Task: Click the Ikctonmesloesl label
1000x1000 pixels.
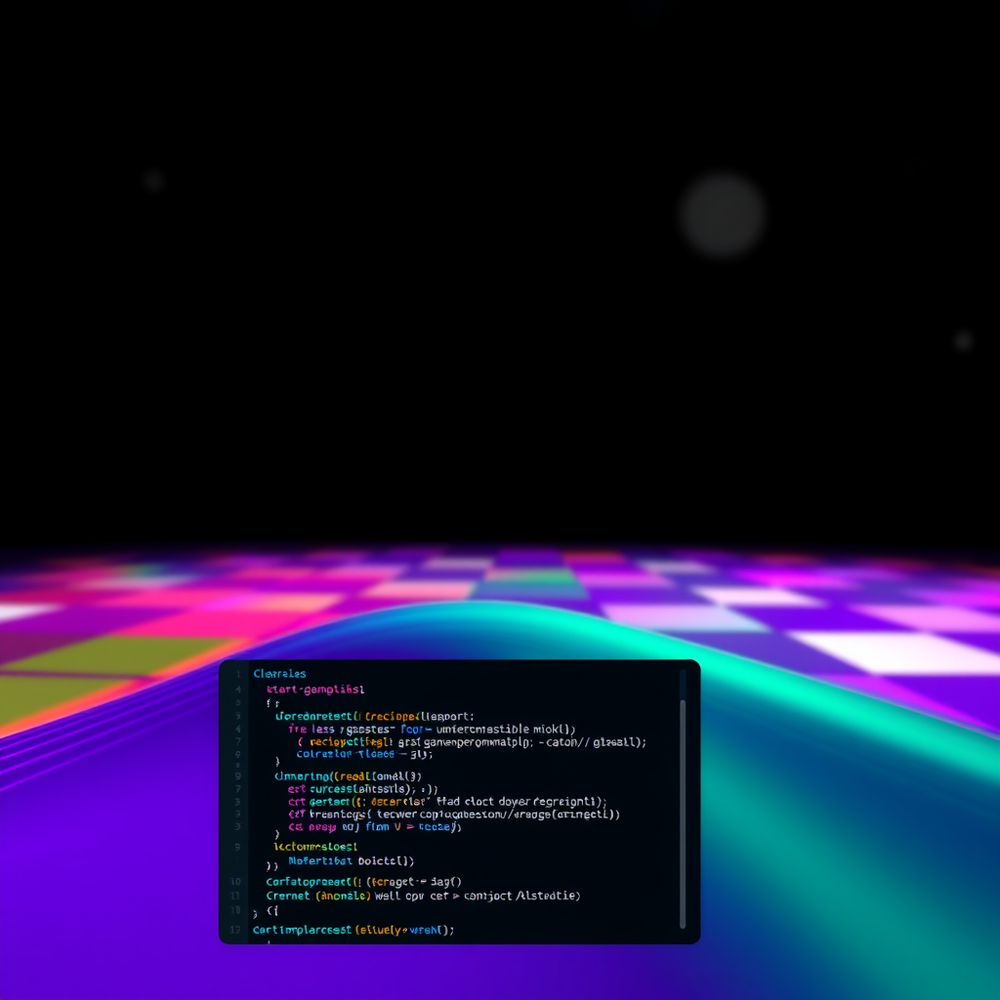Action: [314, 847]
